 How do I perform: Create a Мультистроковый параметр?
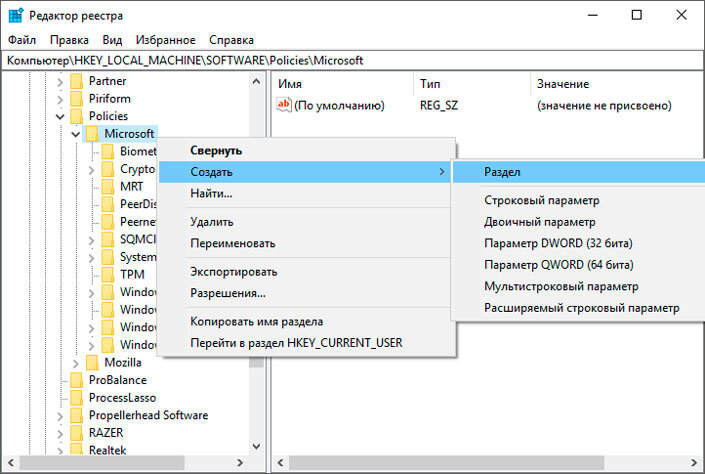click(x=579, y=286)
